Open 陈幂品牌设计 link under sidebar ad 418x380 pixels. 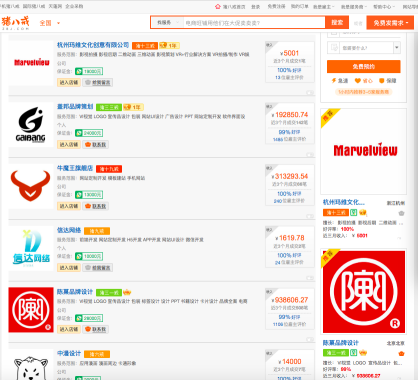pyautogui.click(x=341, y=343)
